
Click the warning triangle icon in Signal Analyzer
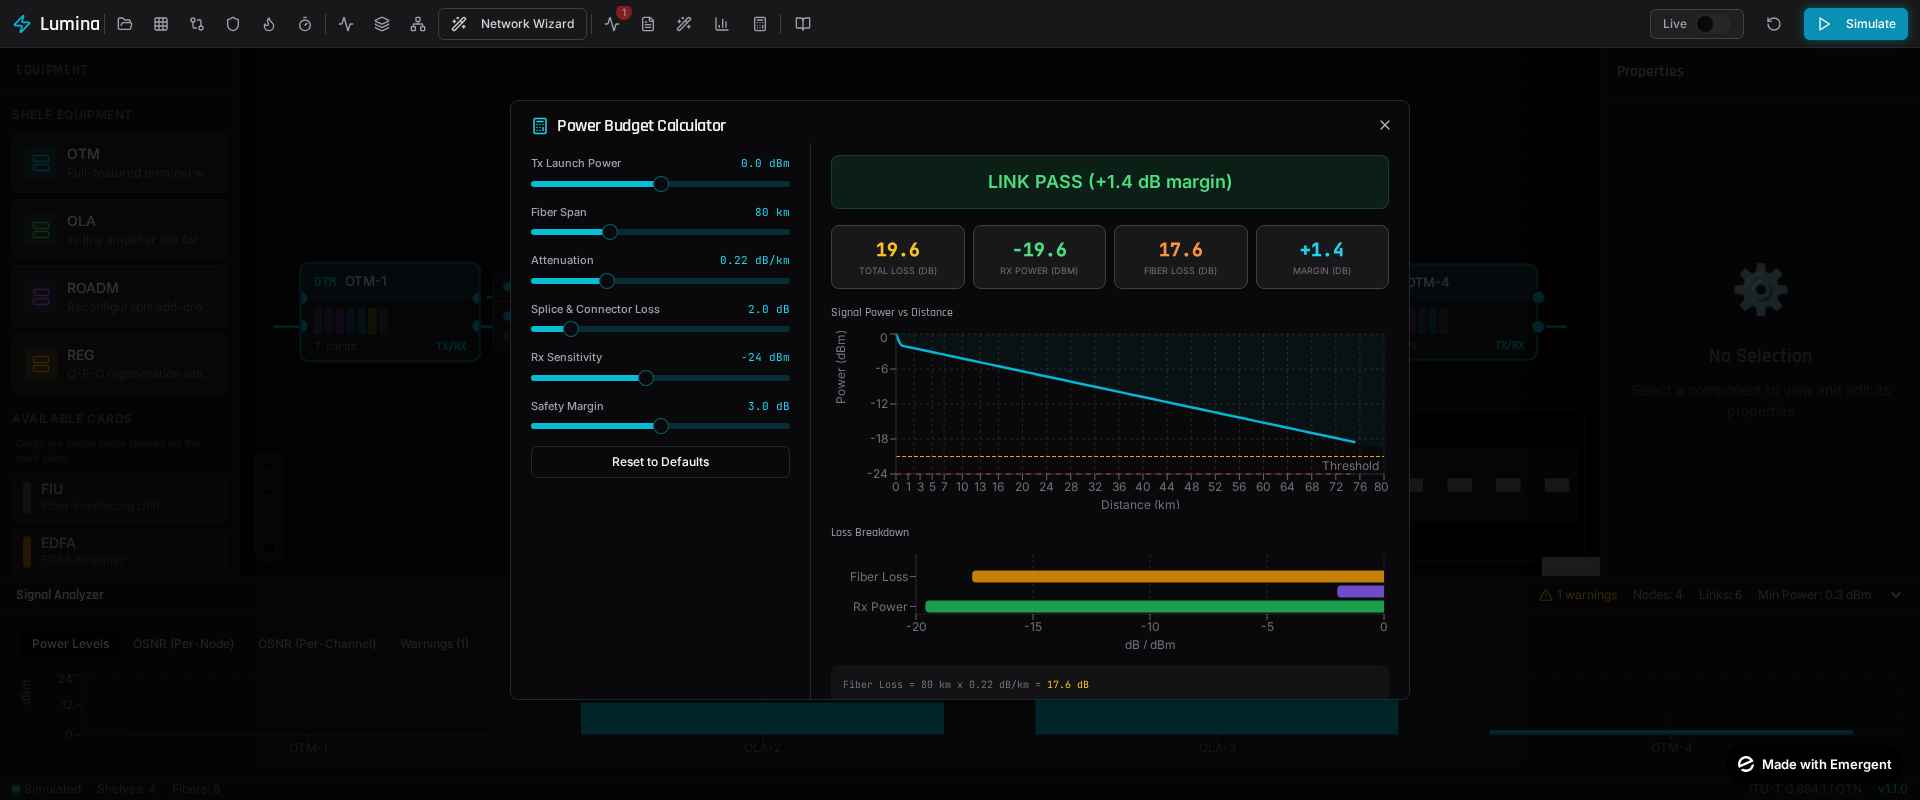click(1546, 595)
